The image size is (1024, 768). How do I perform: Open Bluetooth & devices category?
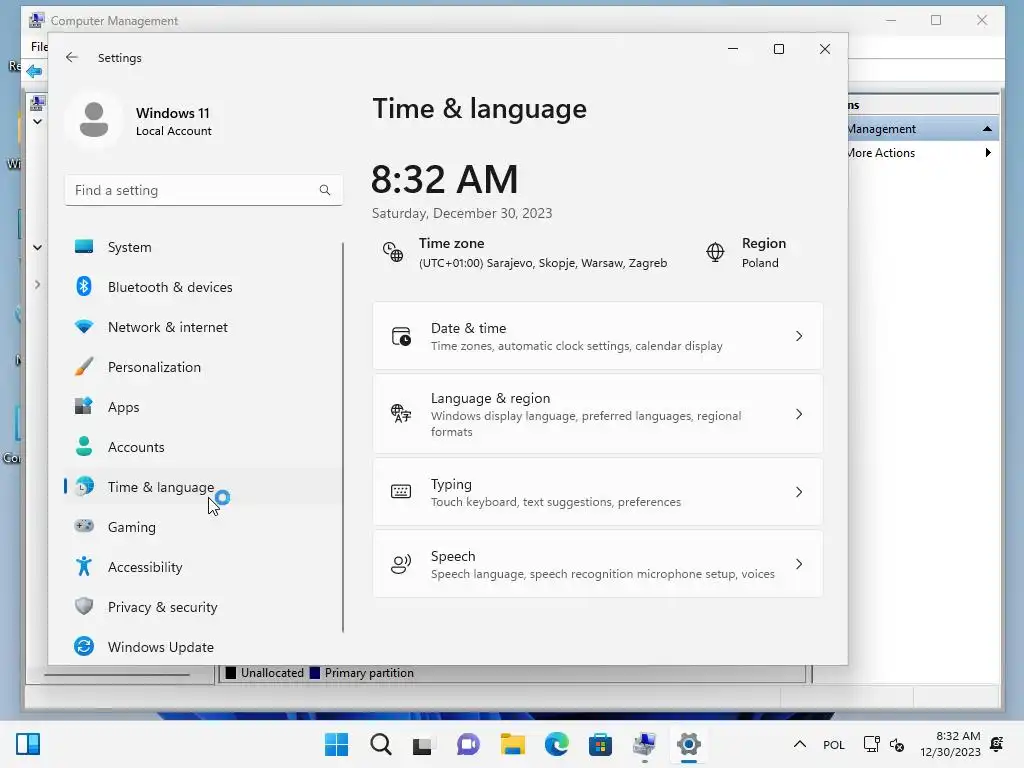pos(203,287)
